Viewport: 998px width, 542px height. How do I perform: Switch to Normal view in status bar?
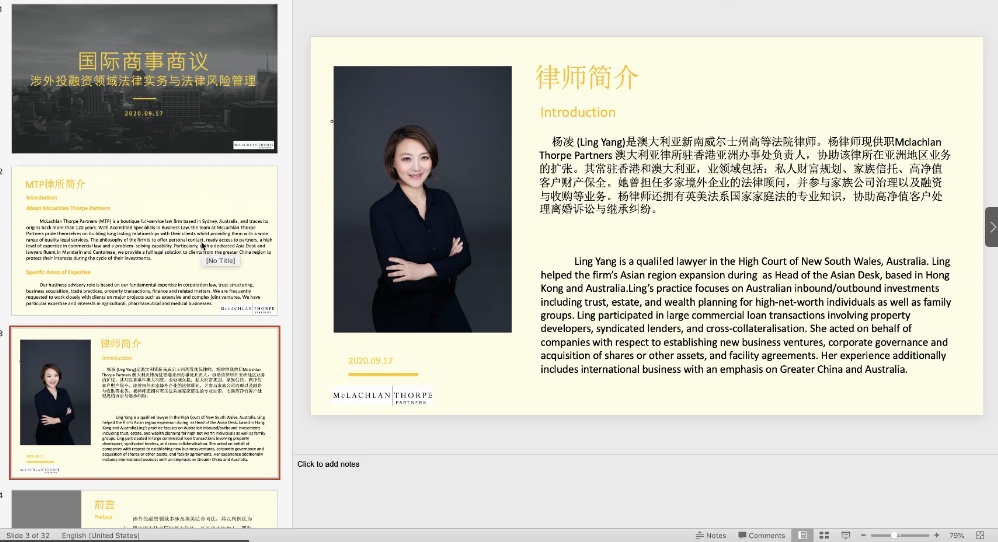(803, 535)
